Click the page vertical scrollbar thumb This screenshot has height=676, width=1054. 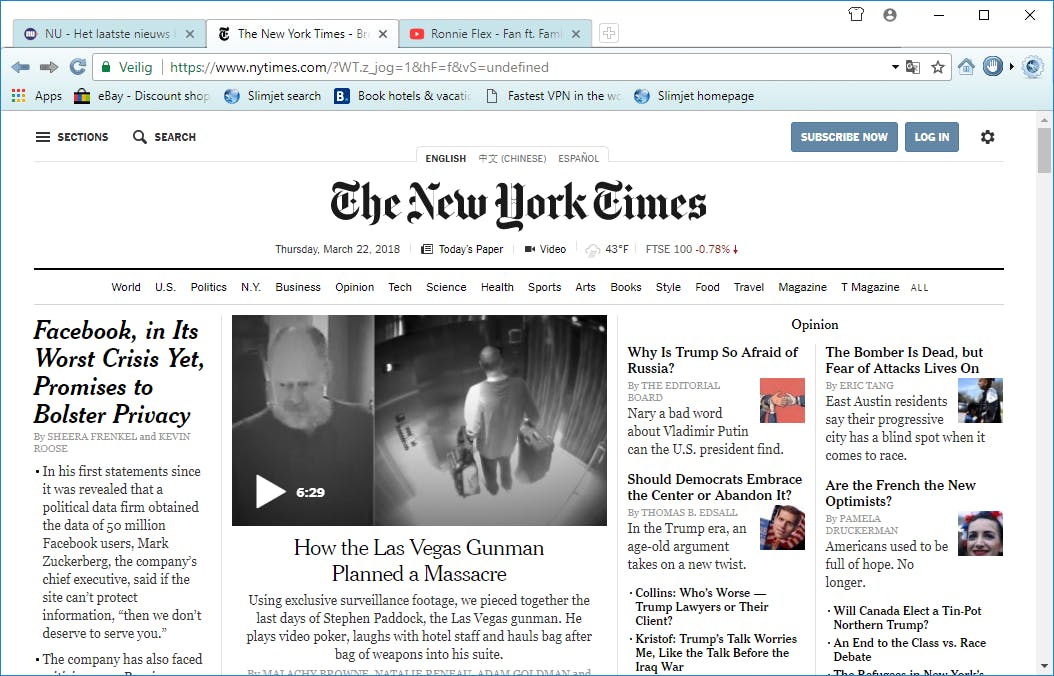(x=1043, y=151)
